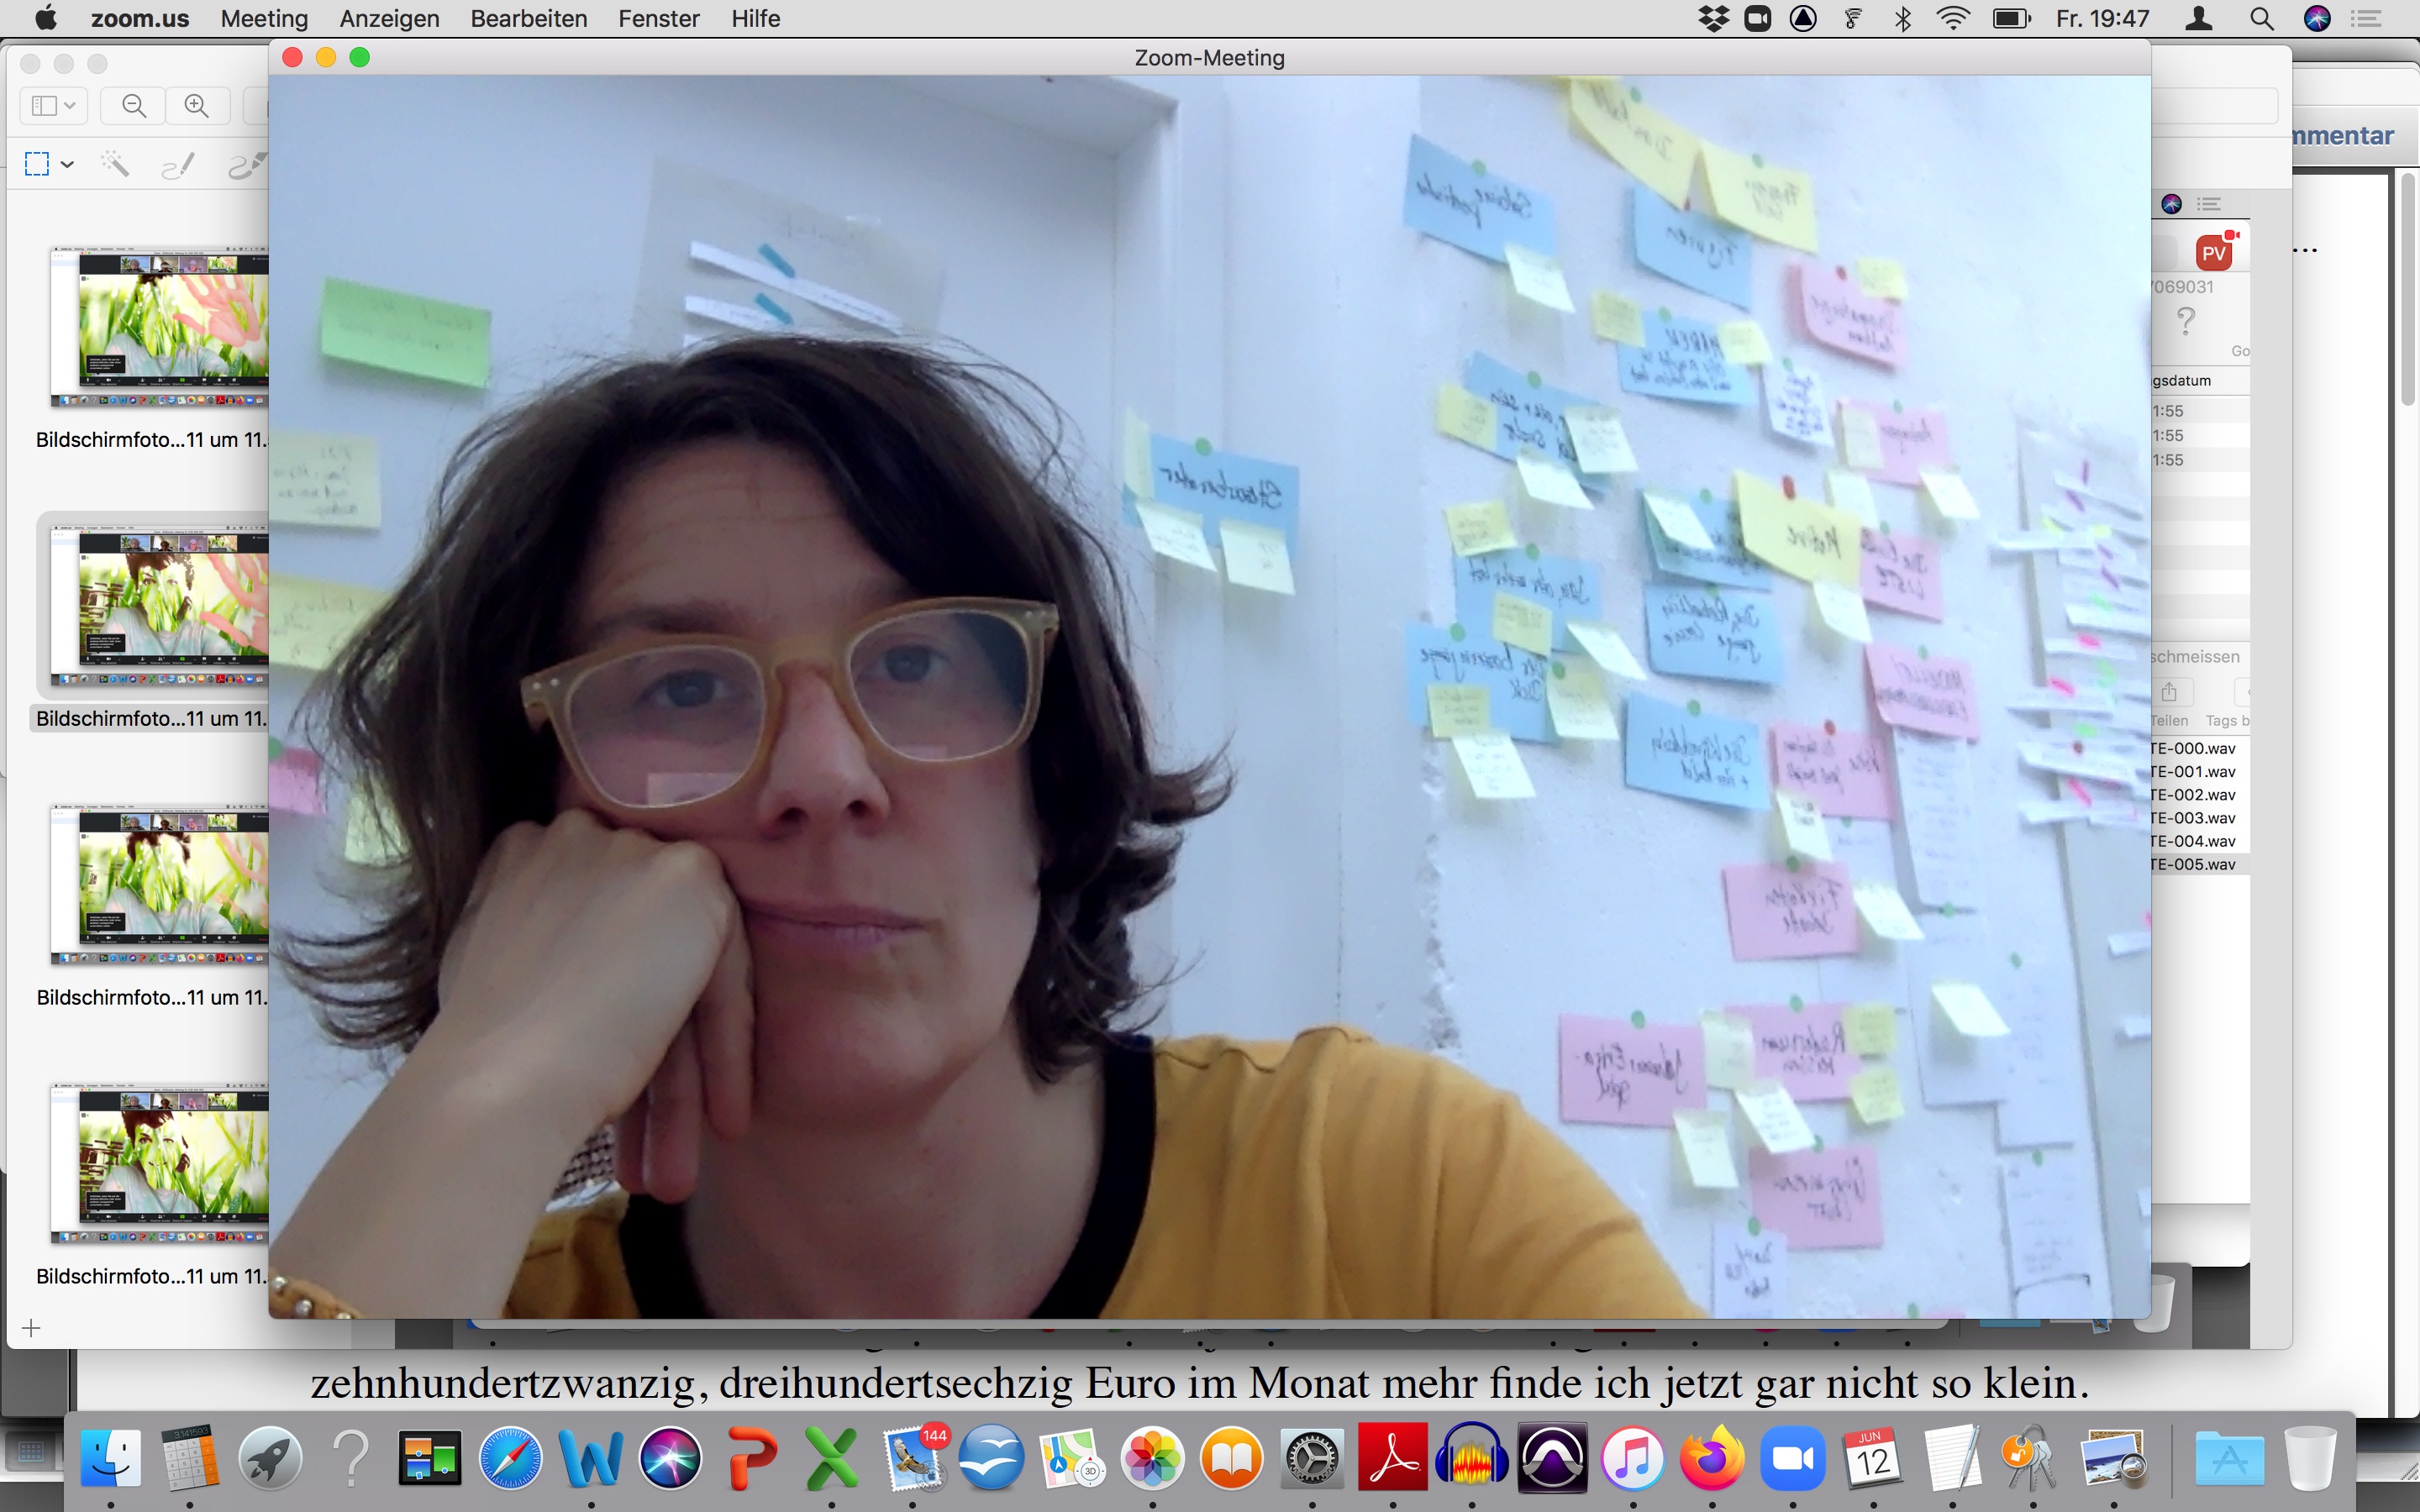Image resolution: width=2420 pixels, height=1512 pixels.
Task: Open Zoom app from the Dock
Action: [x=1792, y=1459]
